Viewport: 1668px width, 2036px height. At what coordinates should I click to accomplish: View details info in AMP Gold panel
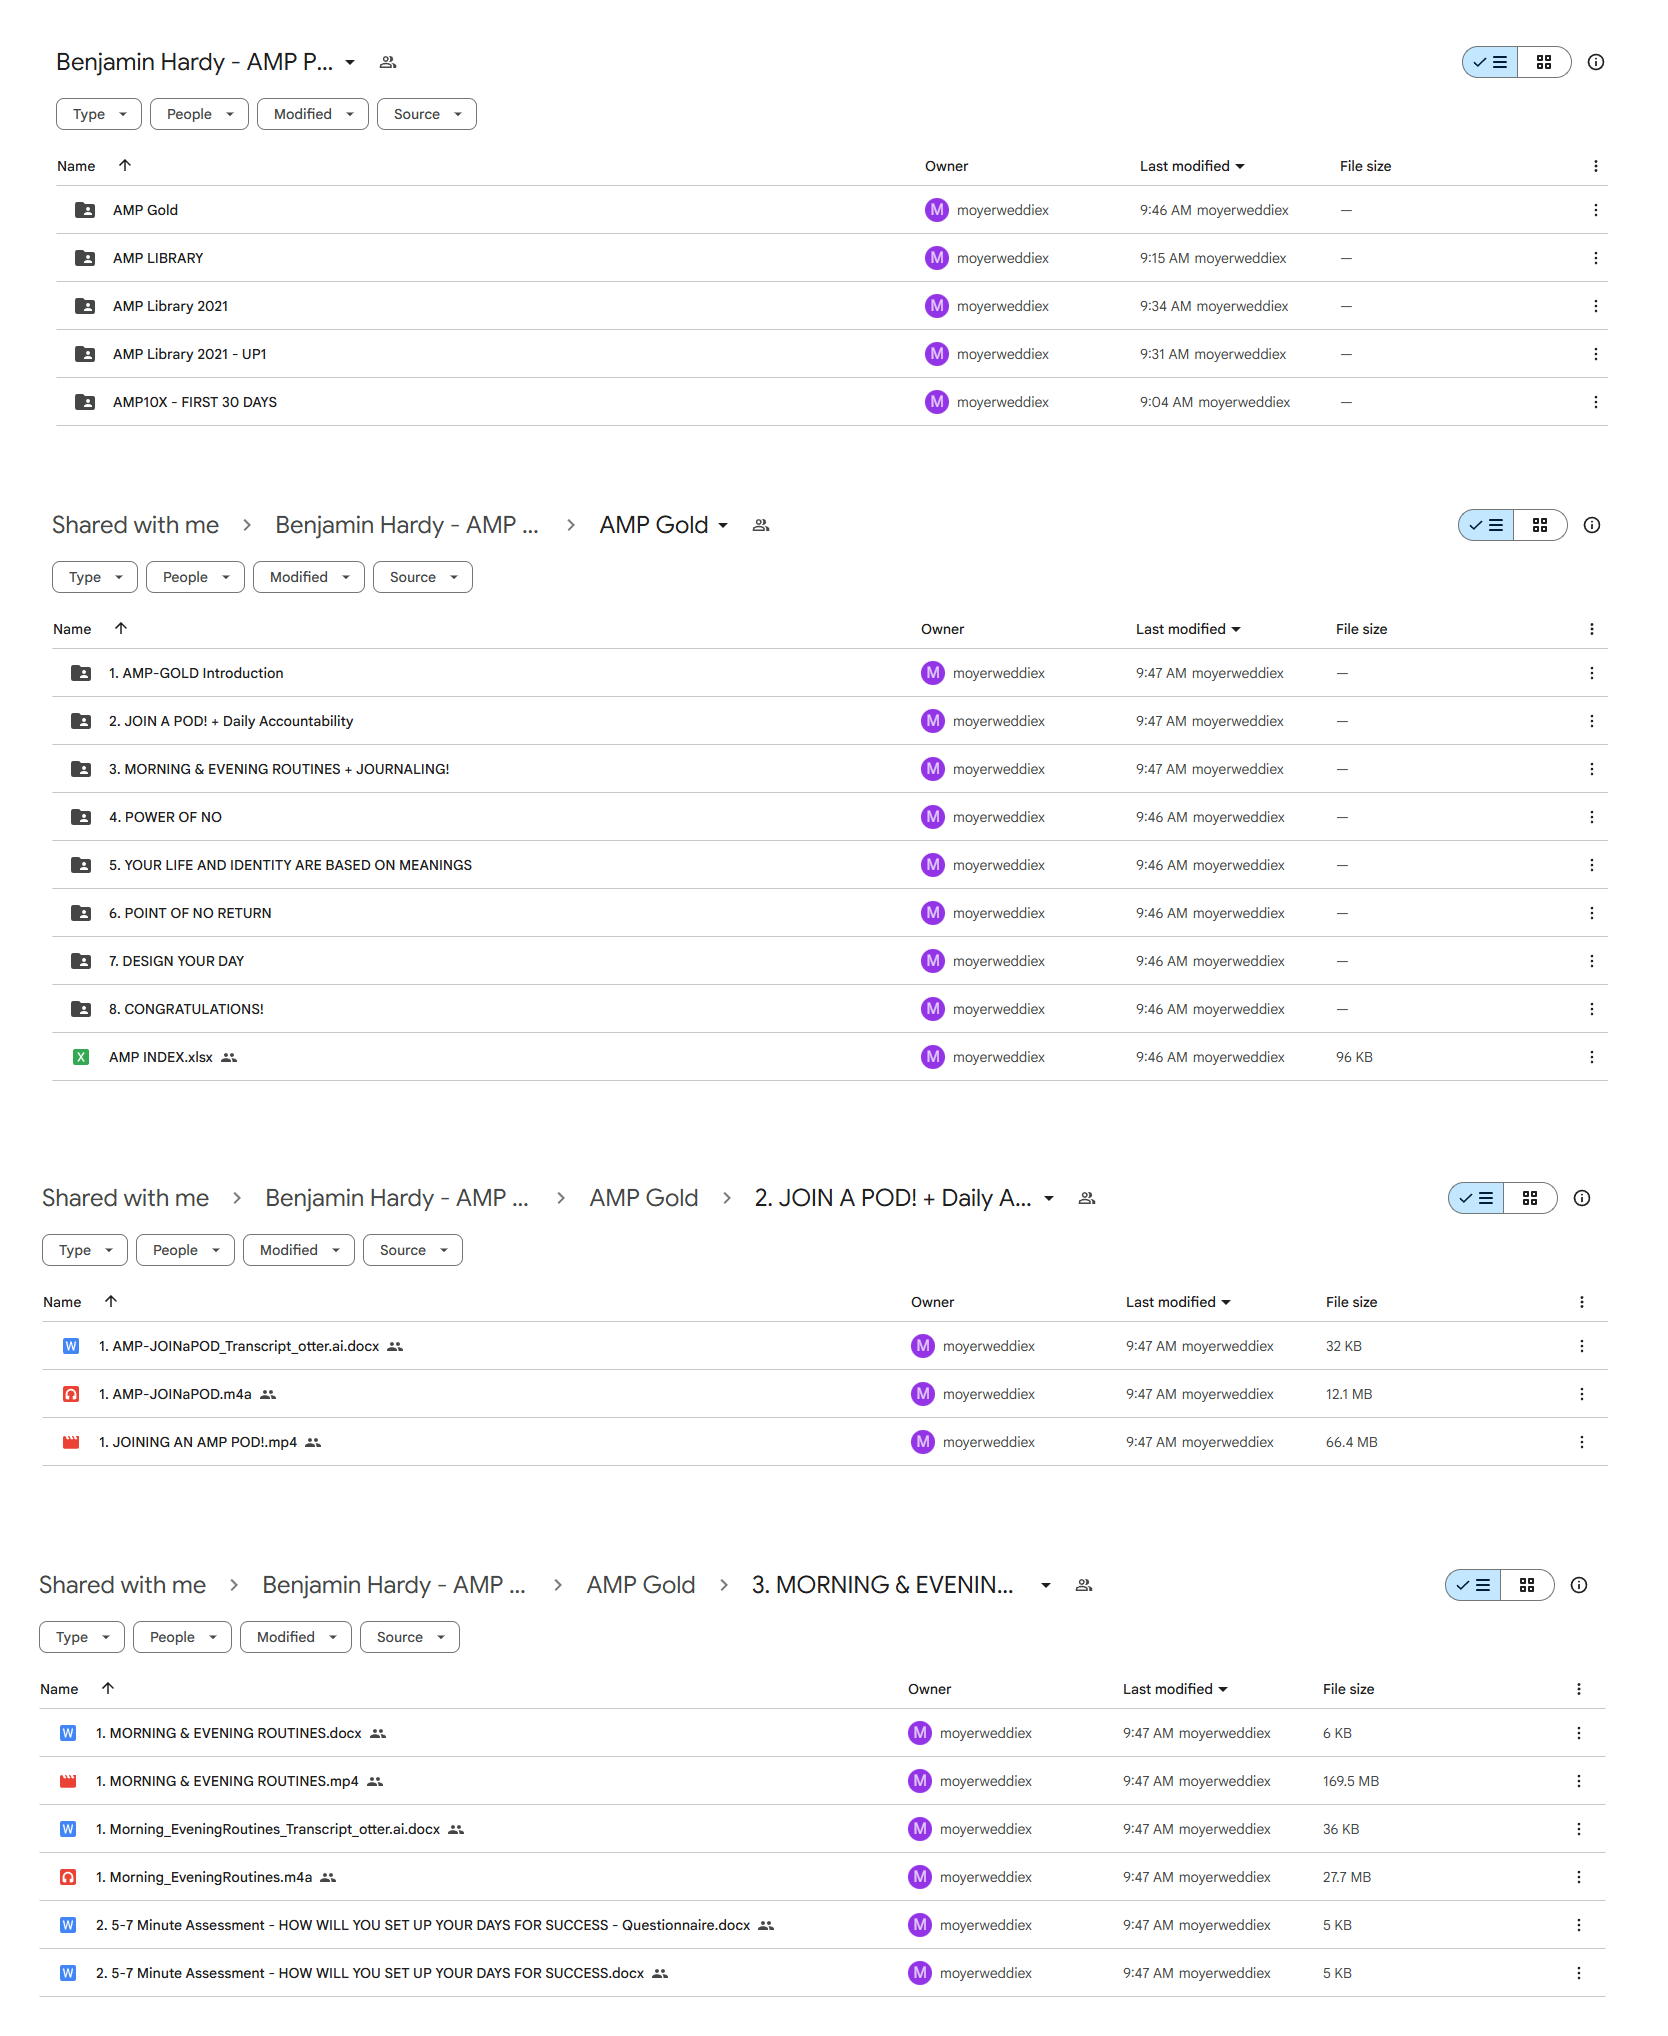pyautogui.click(x=1591, y=525)
